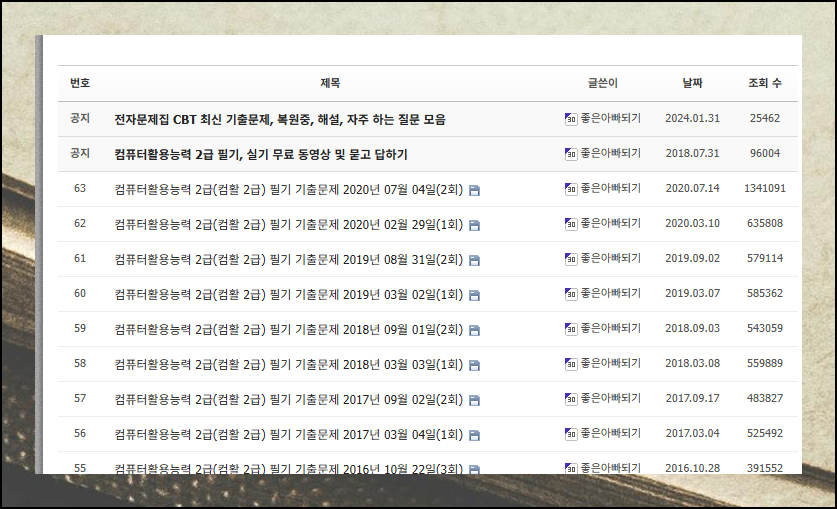The image size is (837, 509).
Task: Click the file attachment icon on row 63
Action: click(x=474, y=190)
